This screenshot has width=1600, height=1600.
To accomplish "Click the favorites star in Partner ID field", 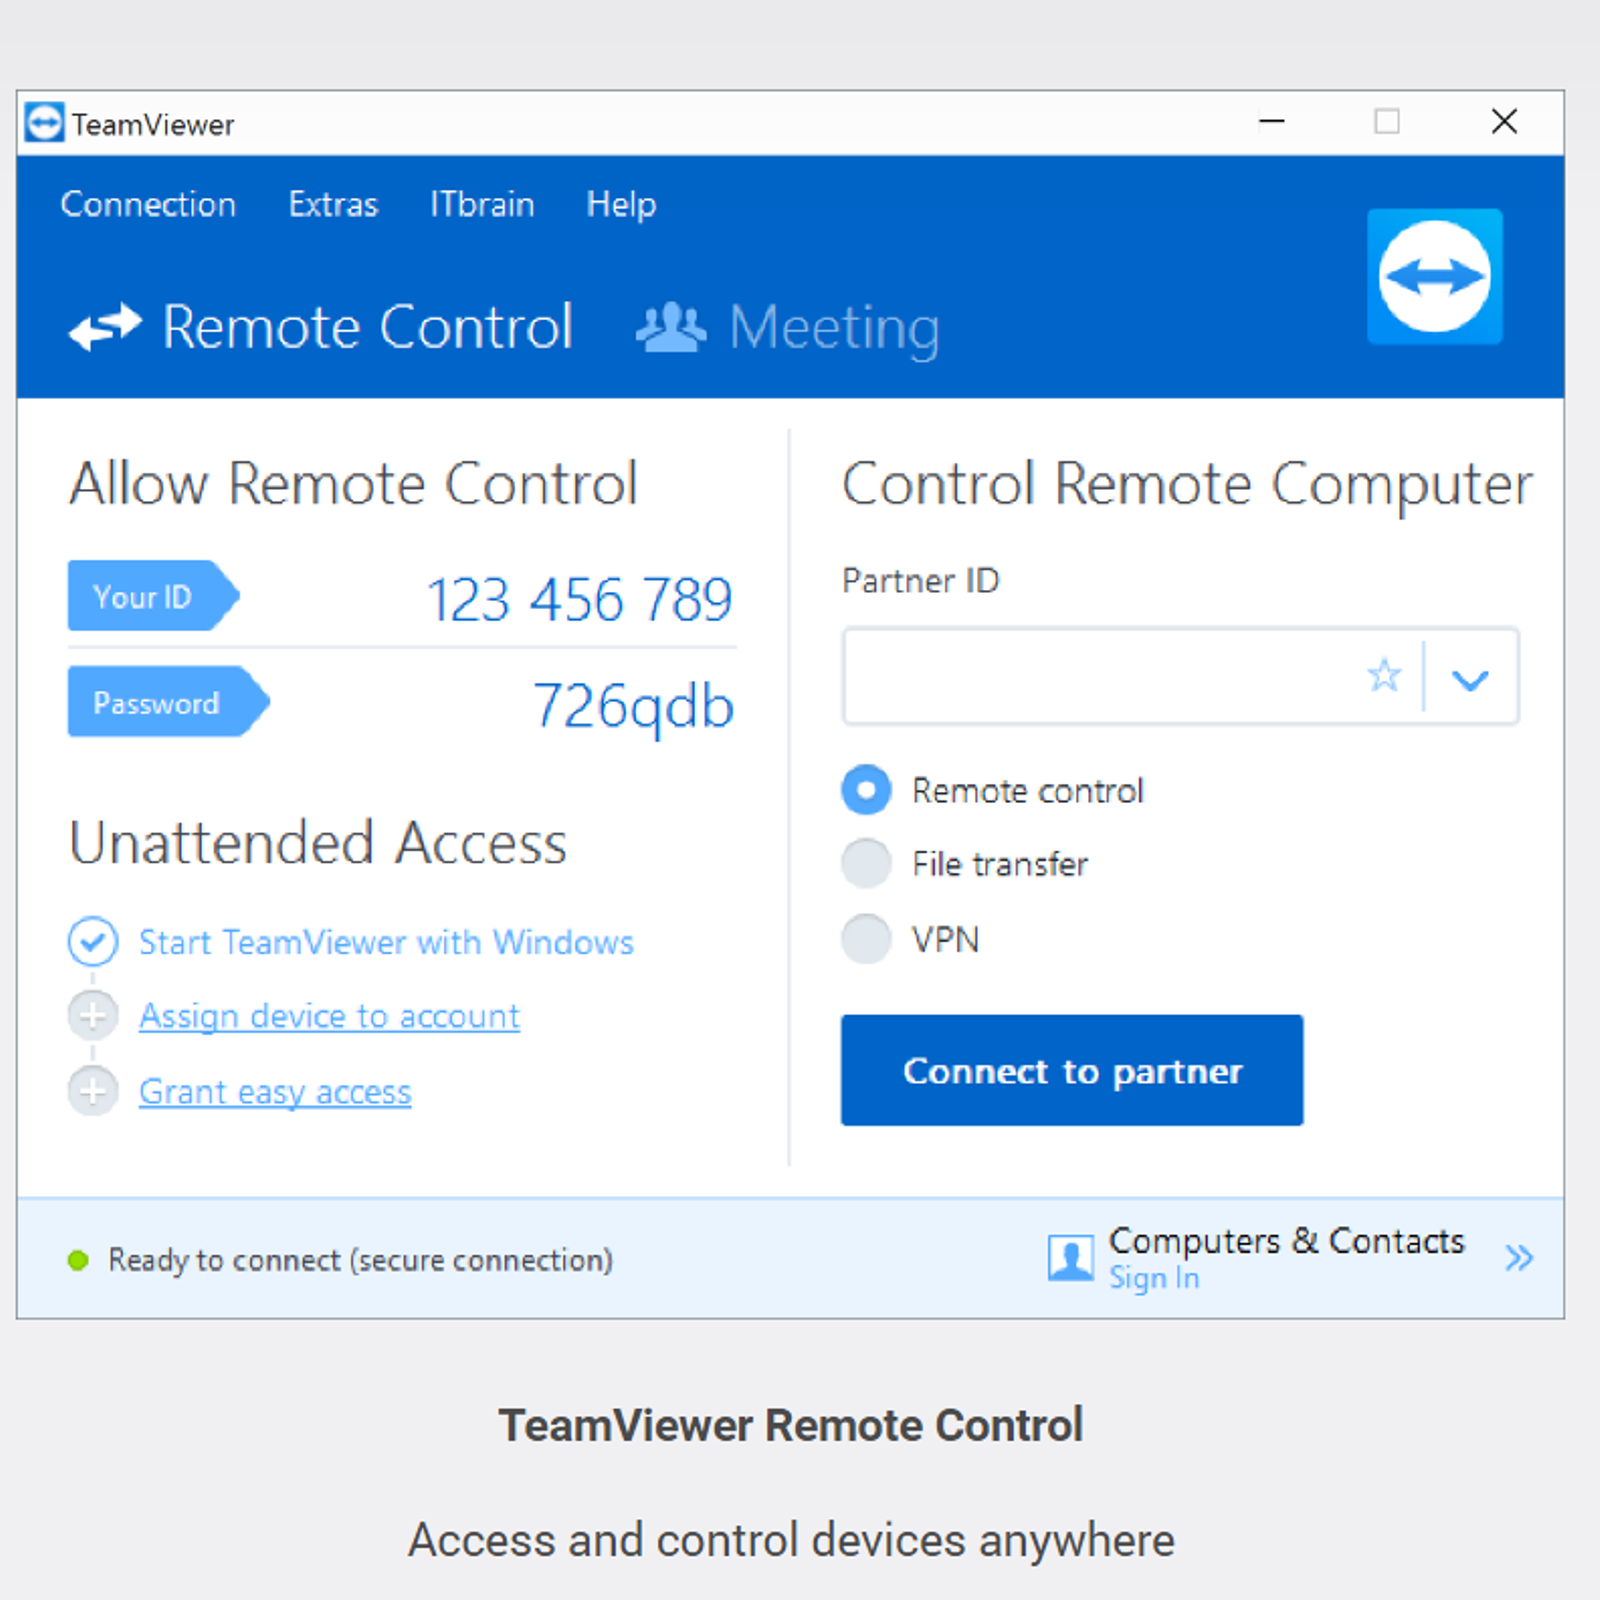I will click(x=1384, y=676).
